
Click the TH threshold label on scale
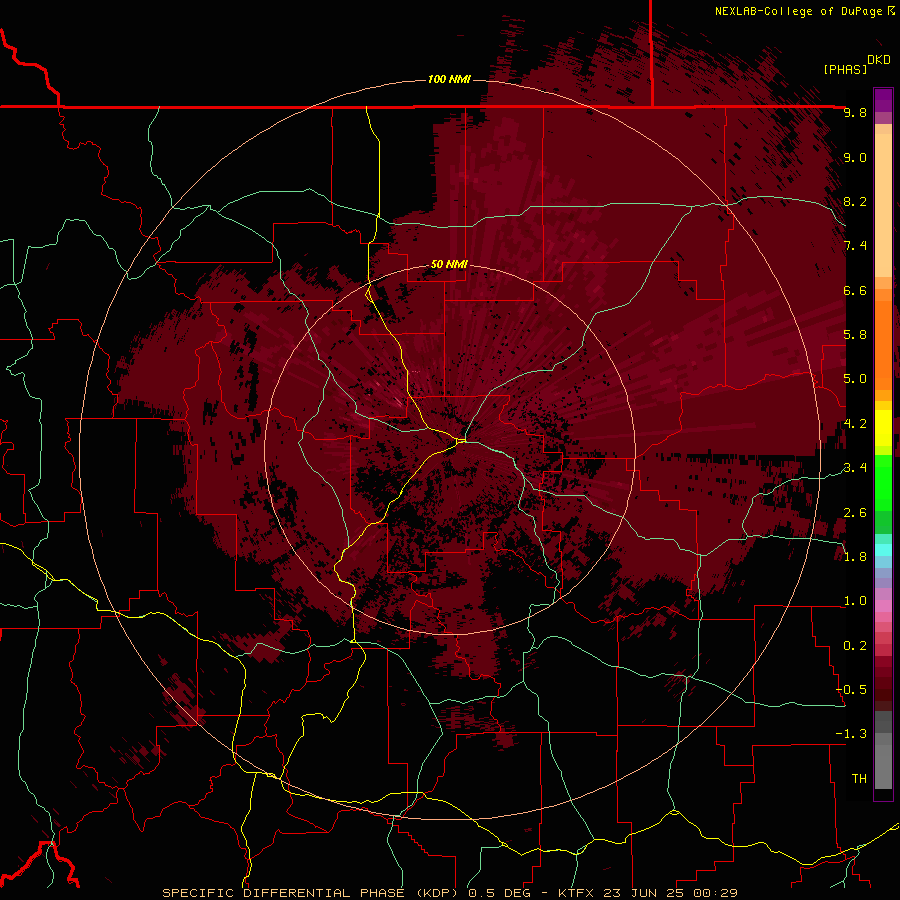[859, 779]
